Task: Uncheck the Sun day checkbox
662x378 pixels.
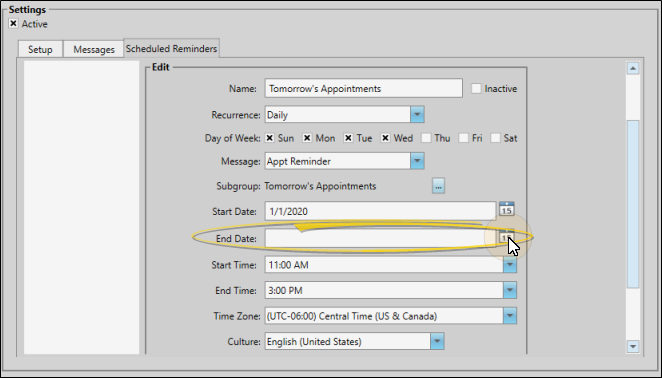Action: (269, 138)
